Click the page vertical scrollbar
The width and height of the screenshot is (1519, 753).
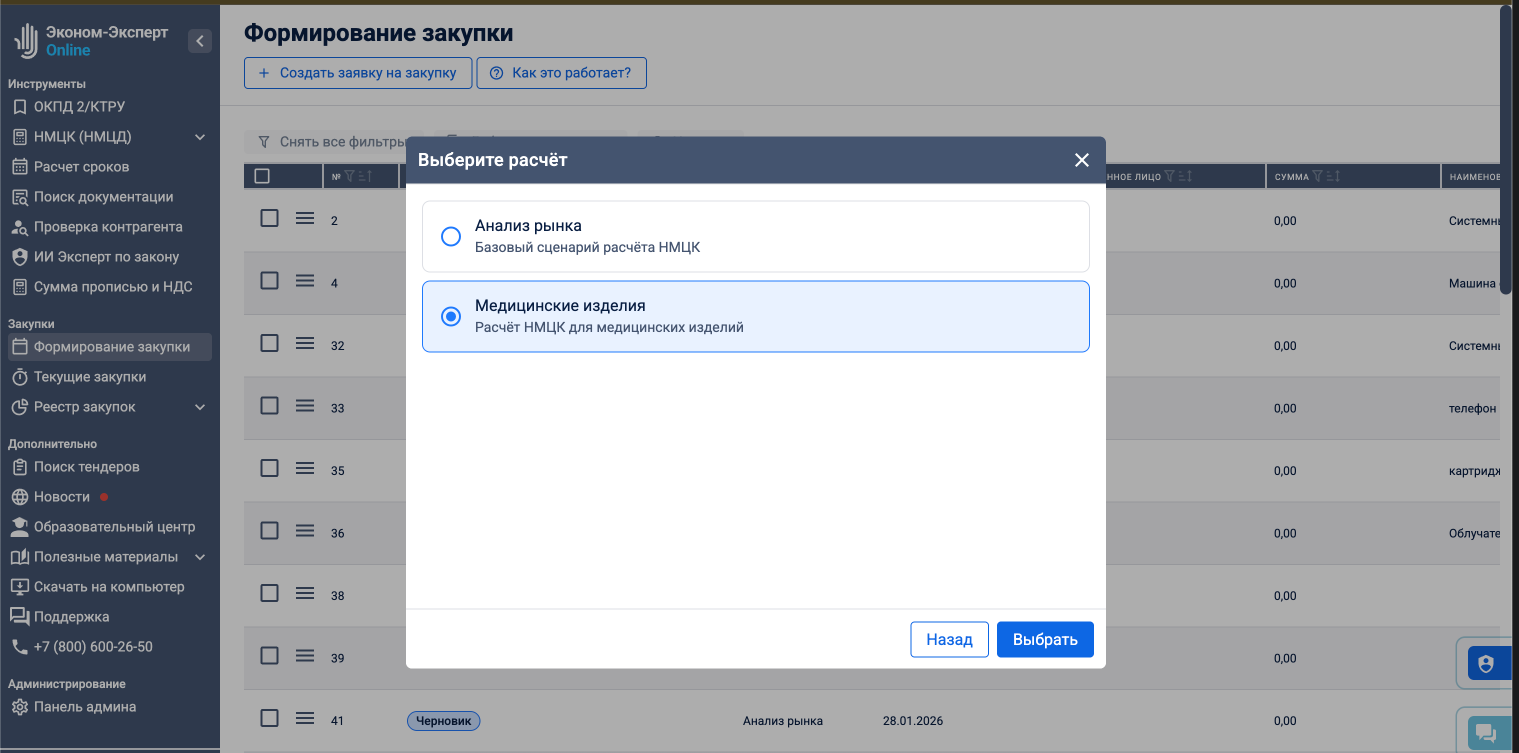pyautogui.click(x=1507, y=150)
